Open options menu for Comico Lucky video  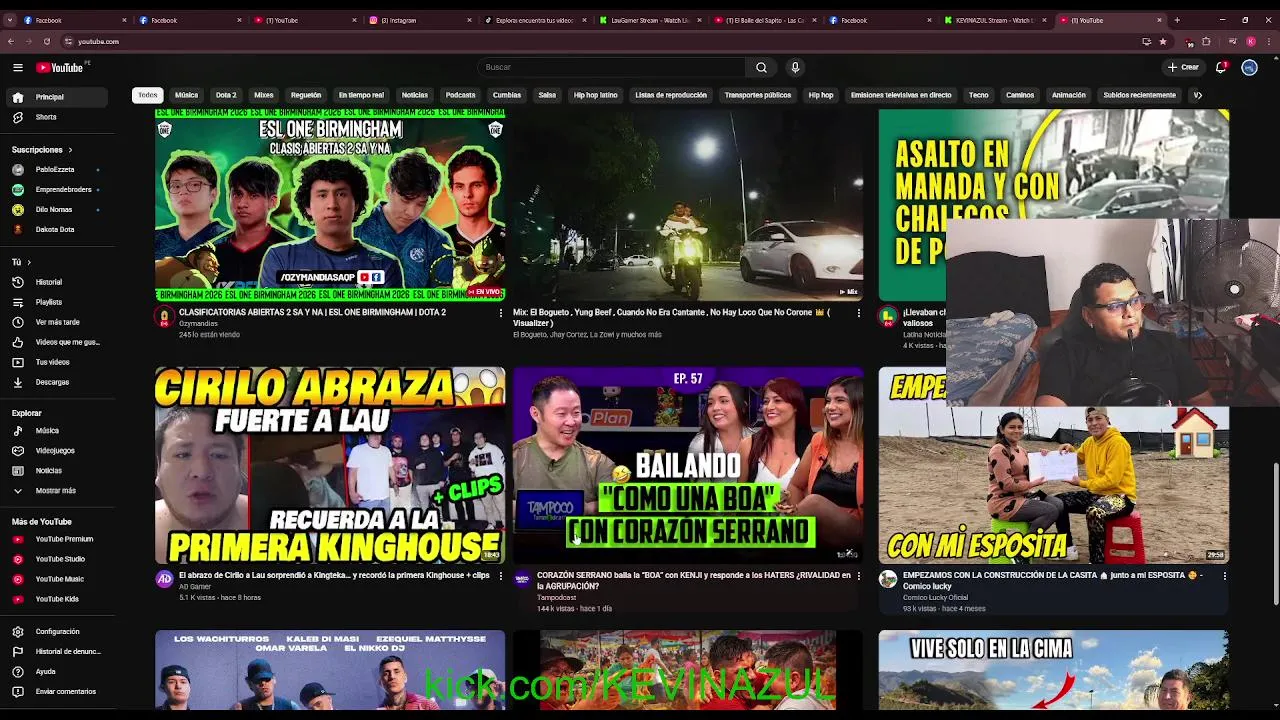point(1224,576)
